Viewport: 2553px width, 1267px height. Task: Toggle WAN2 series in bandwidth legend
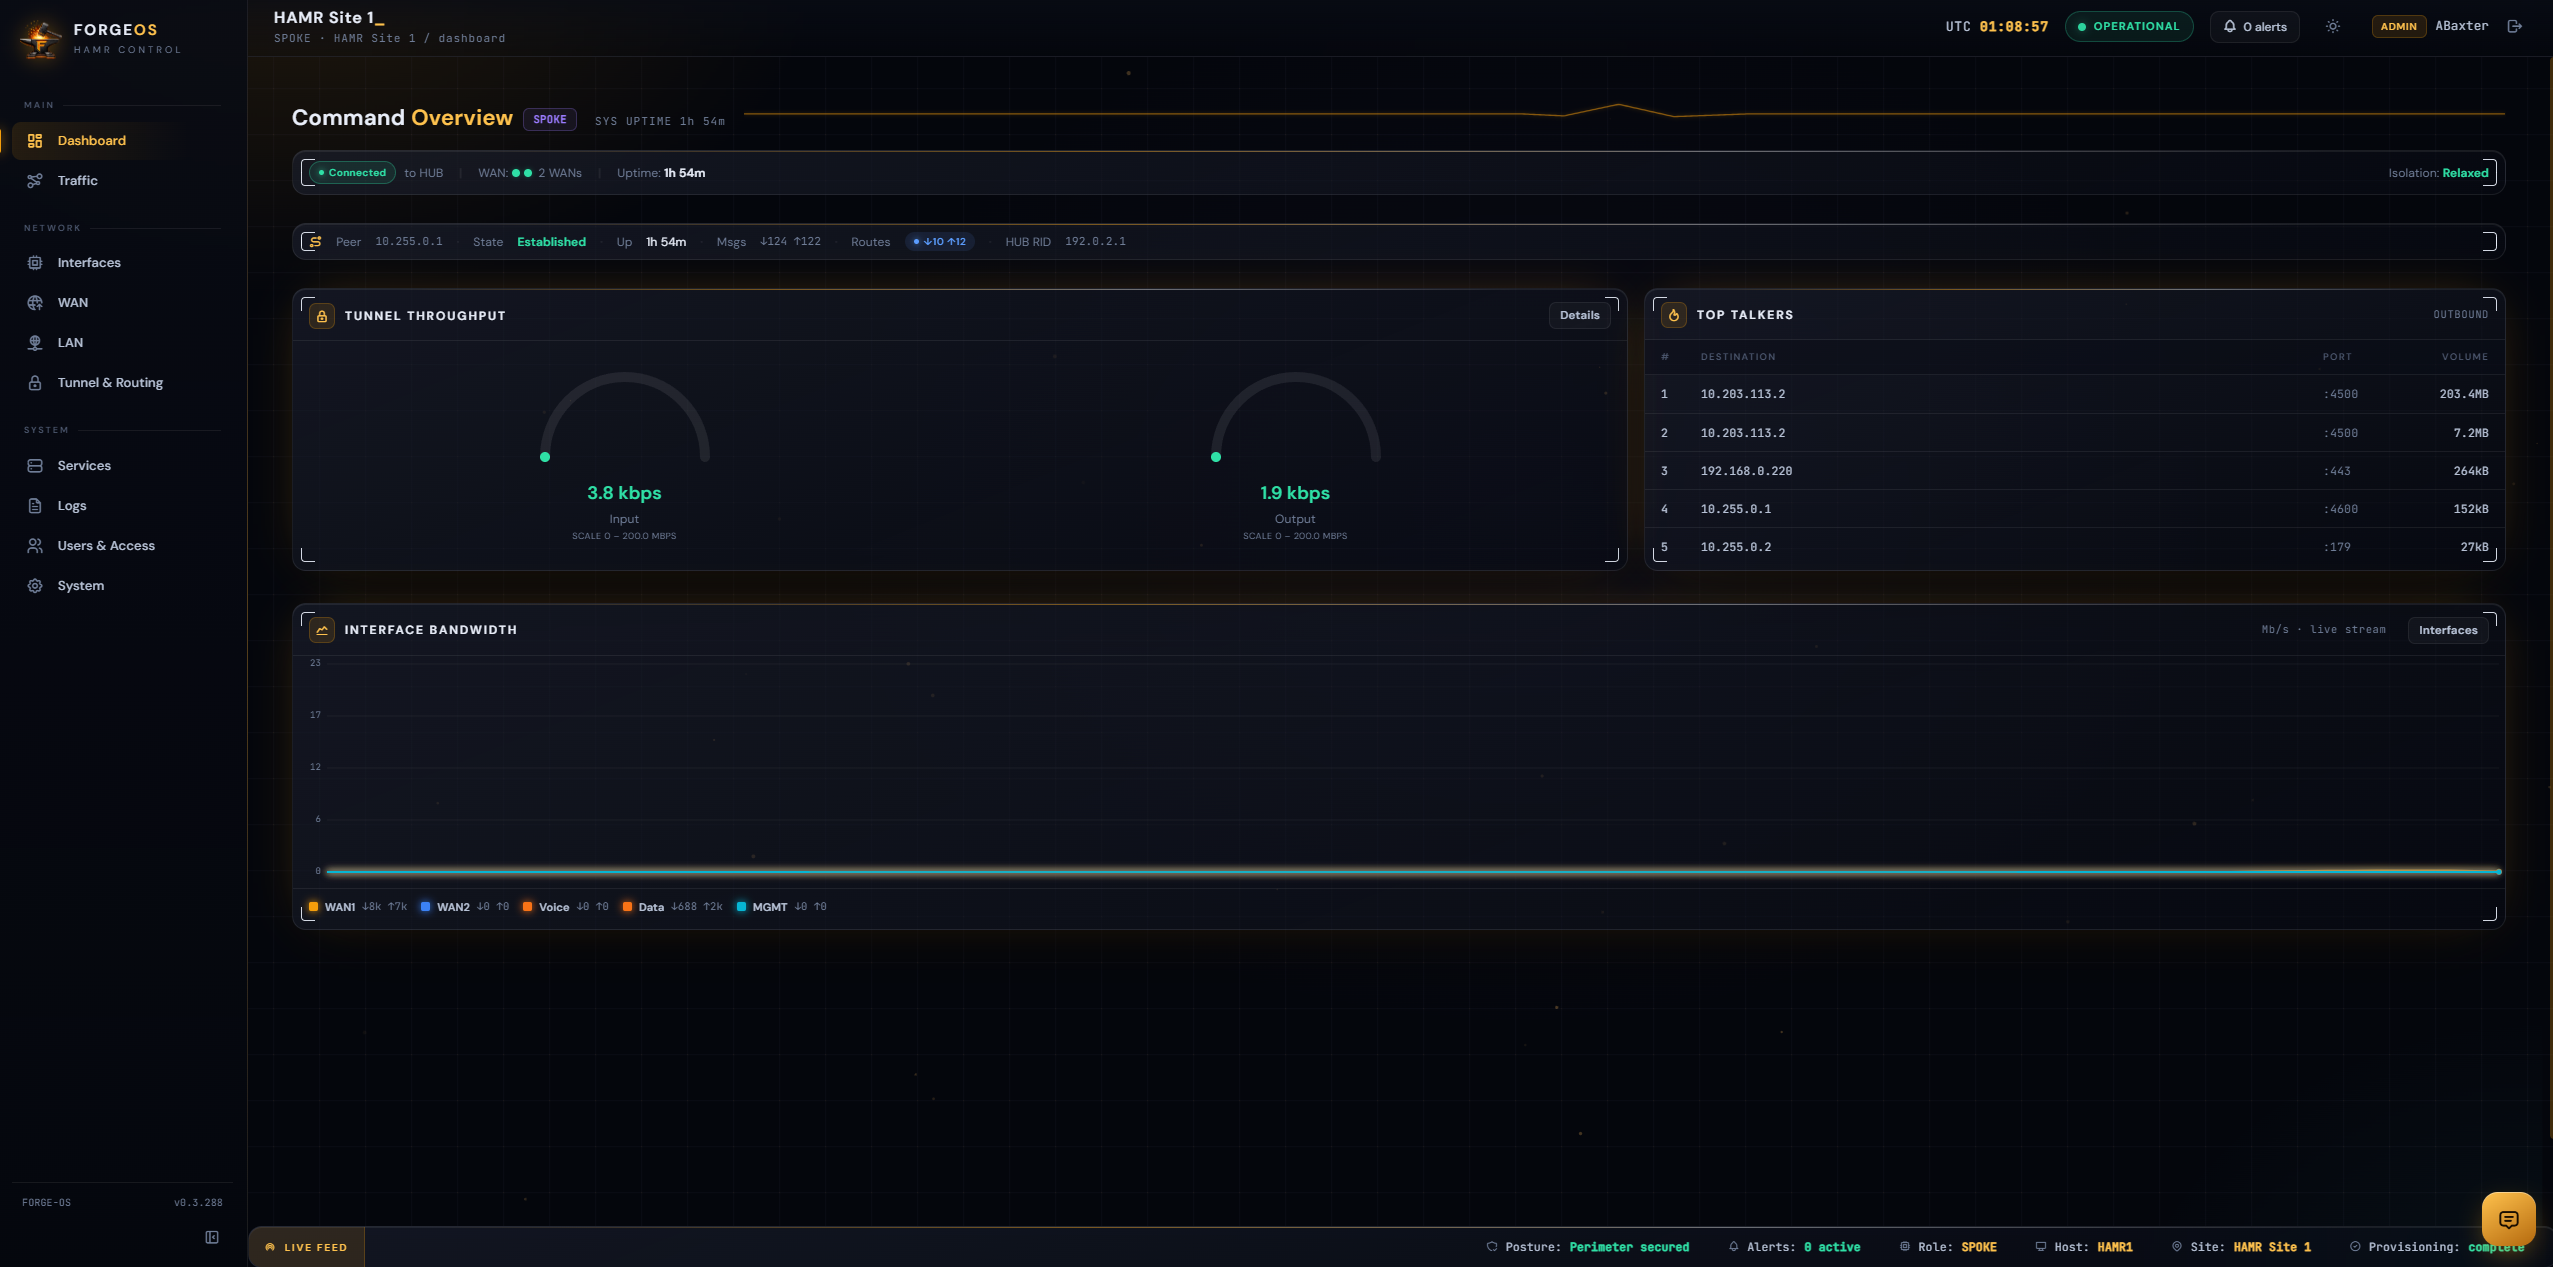point(465,908)
